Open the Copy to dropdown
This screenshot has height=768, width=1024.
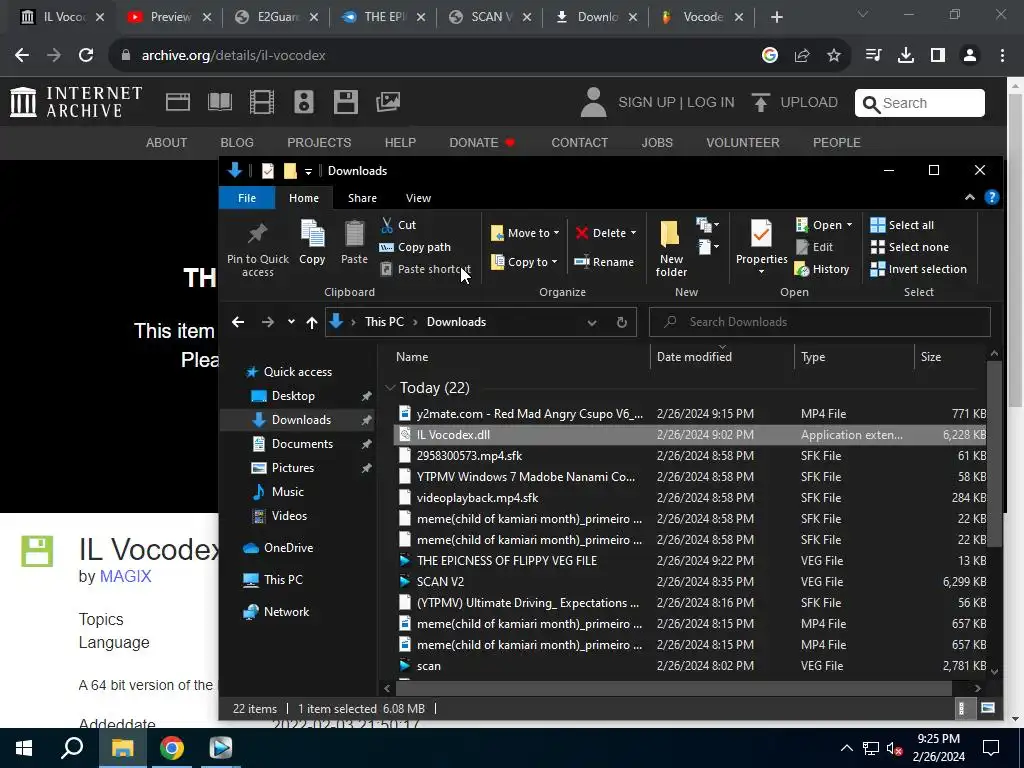(524, 262)
